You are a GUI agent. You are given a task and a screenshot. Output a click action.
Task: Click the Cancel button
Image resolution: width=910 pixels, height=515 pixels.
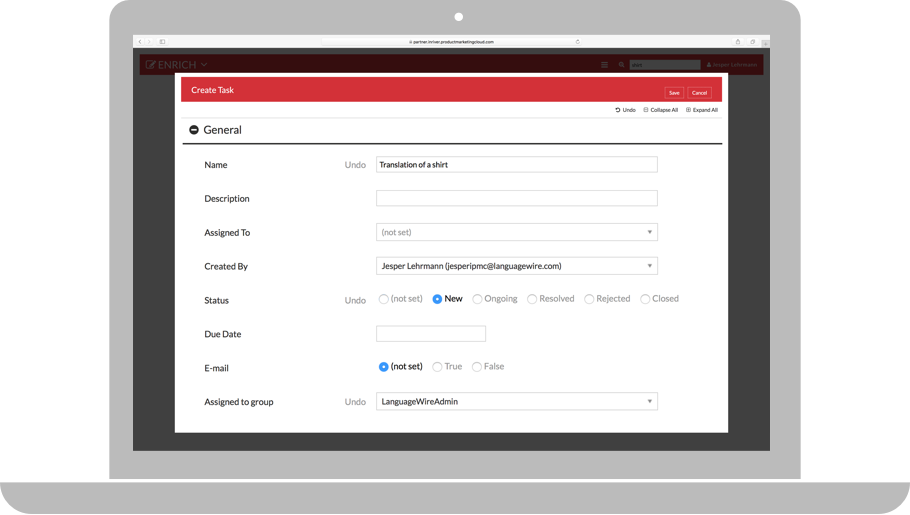[699, 92]
